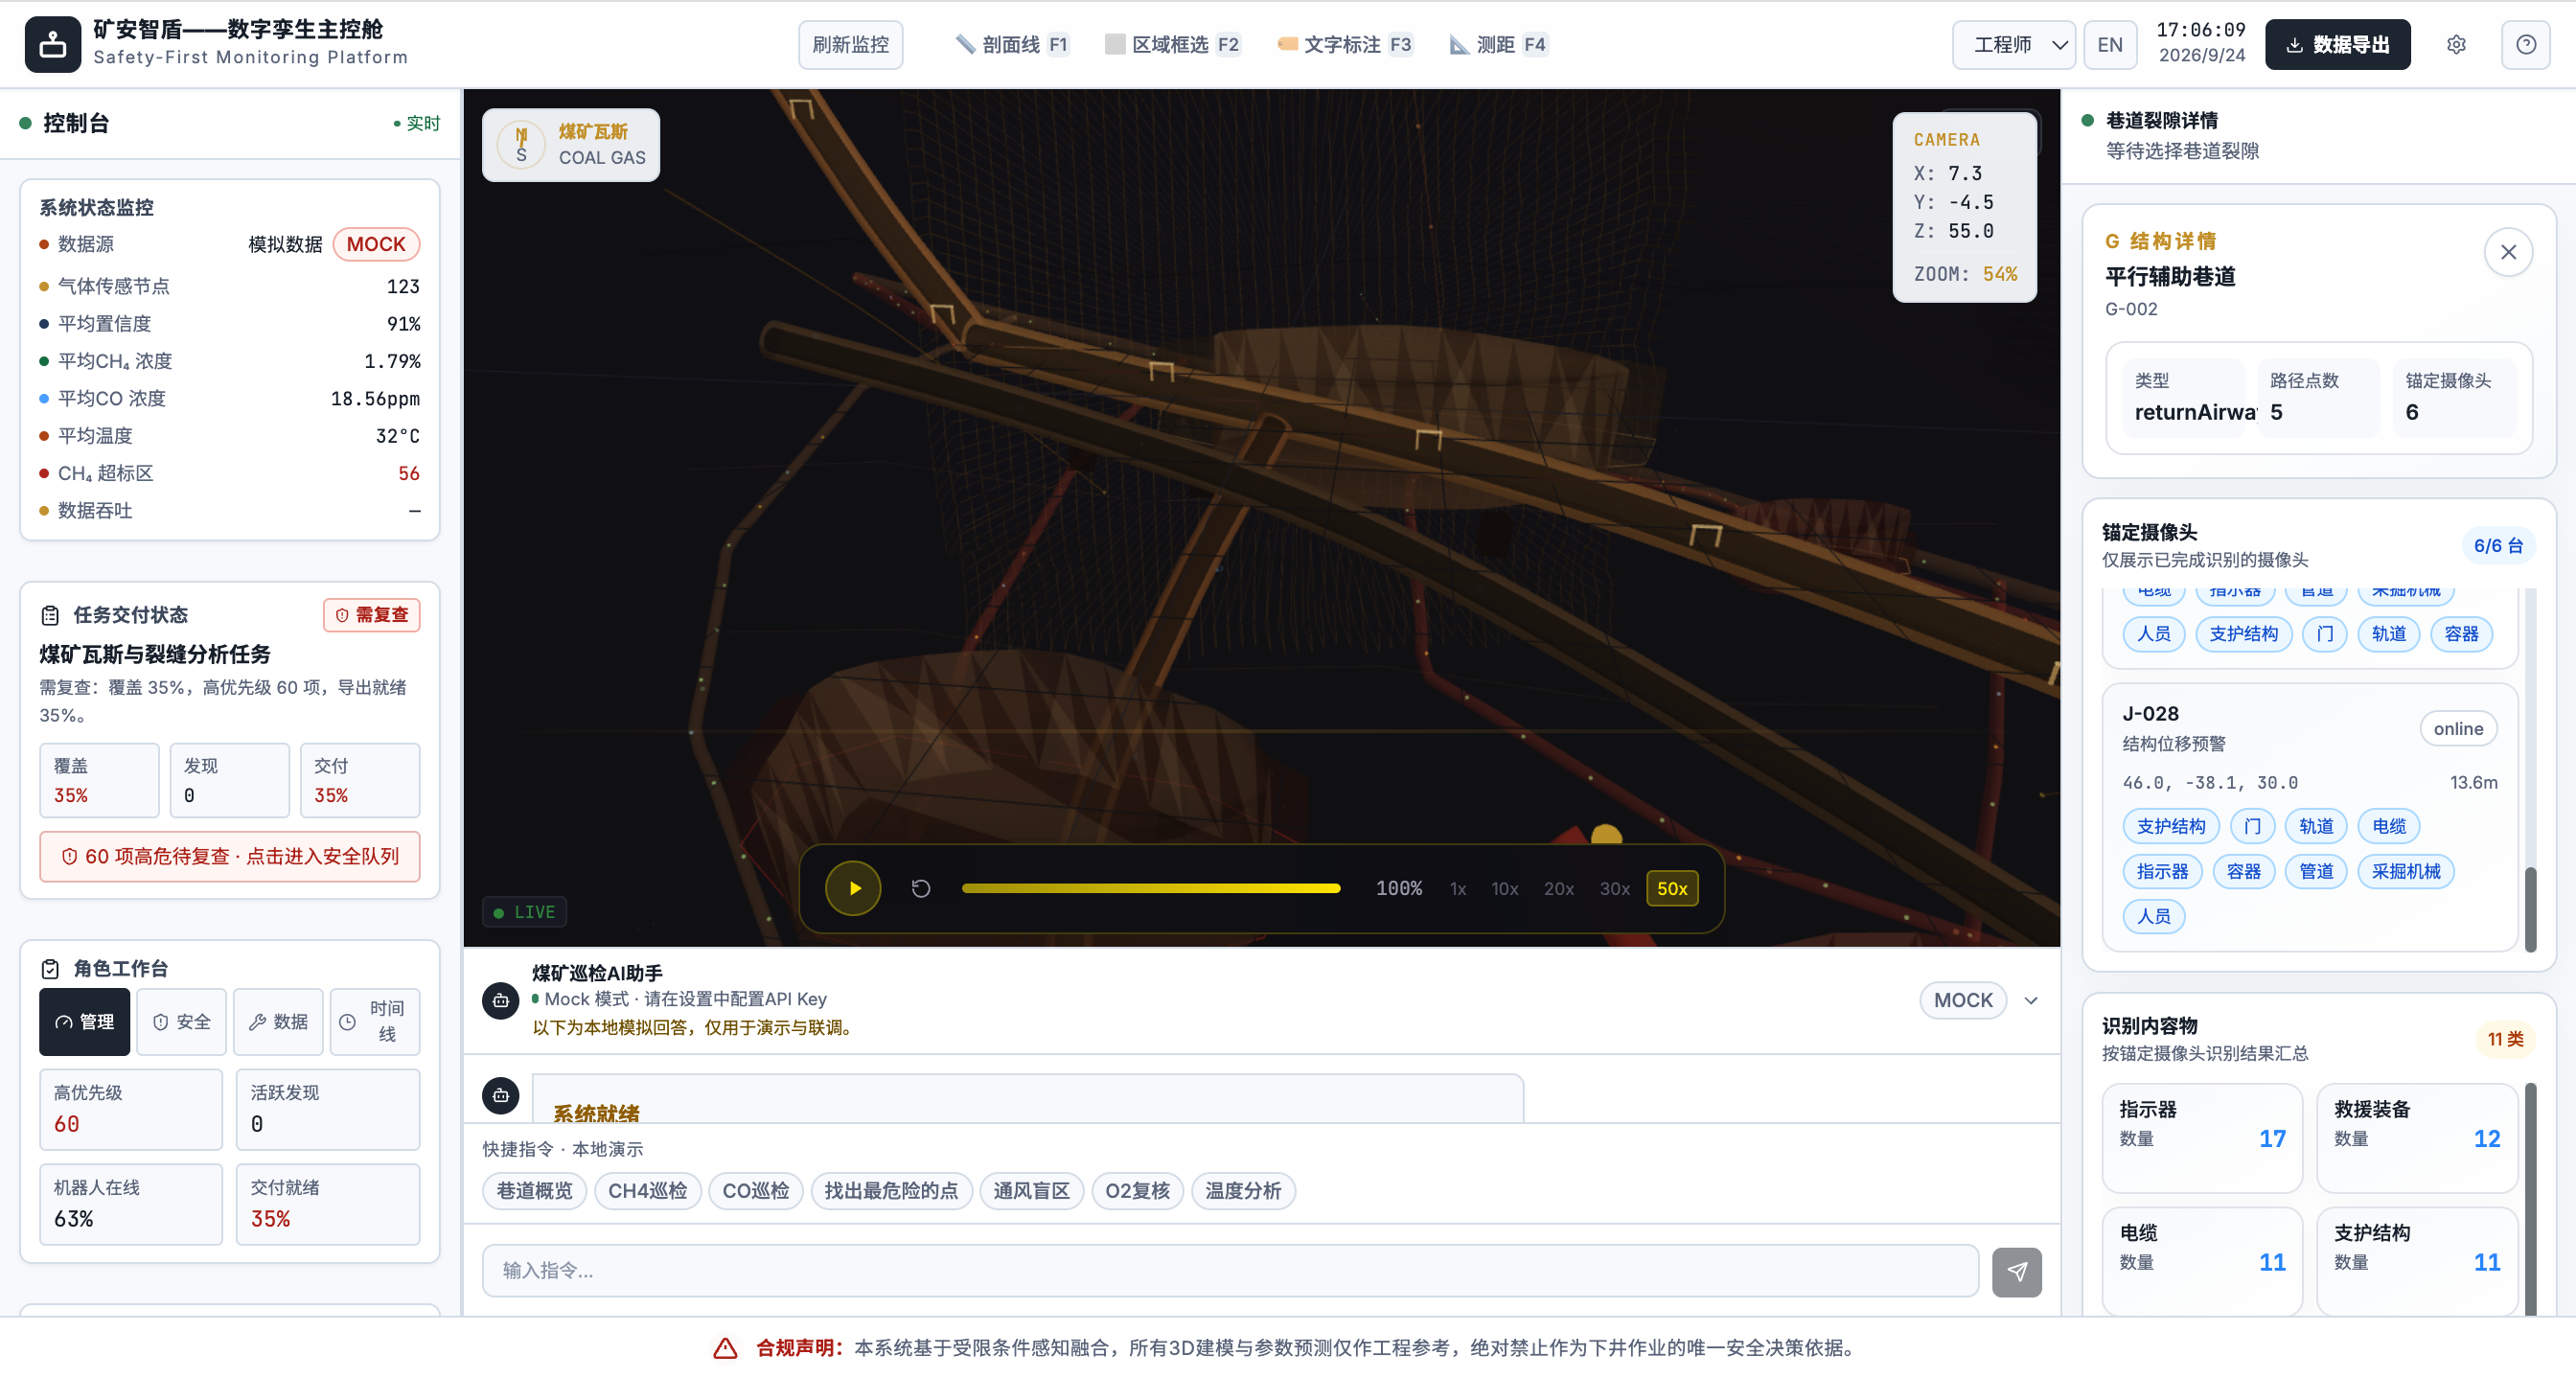
Task: Click the robot logo icon in header
Action: click(53, 45)
